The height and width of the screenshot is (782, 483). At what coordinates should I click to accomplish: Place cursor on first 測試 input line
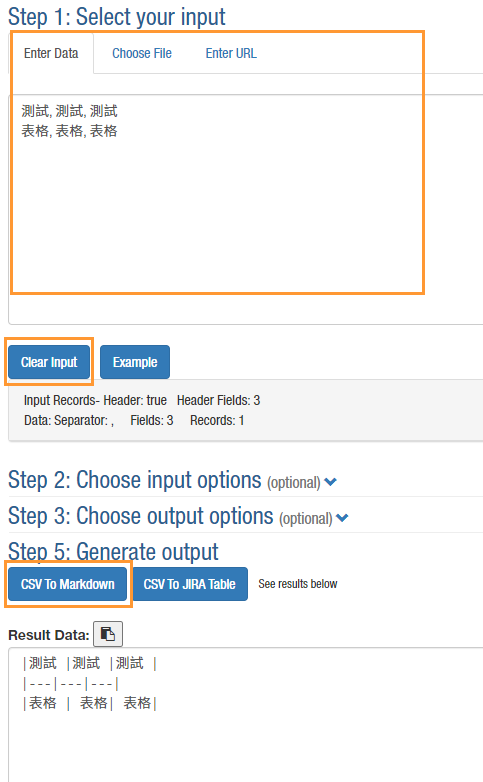(x=69, y=111)
